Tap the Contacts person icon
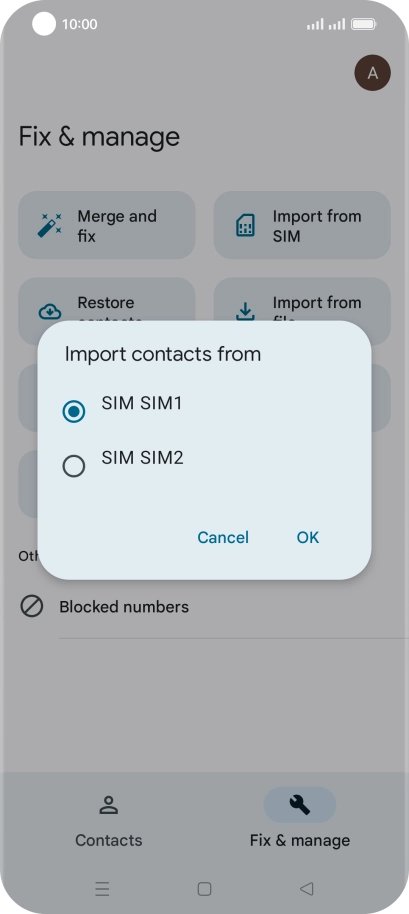 pos(109,806)
